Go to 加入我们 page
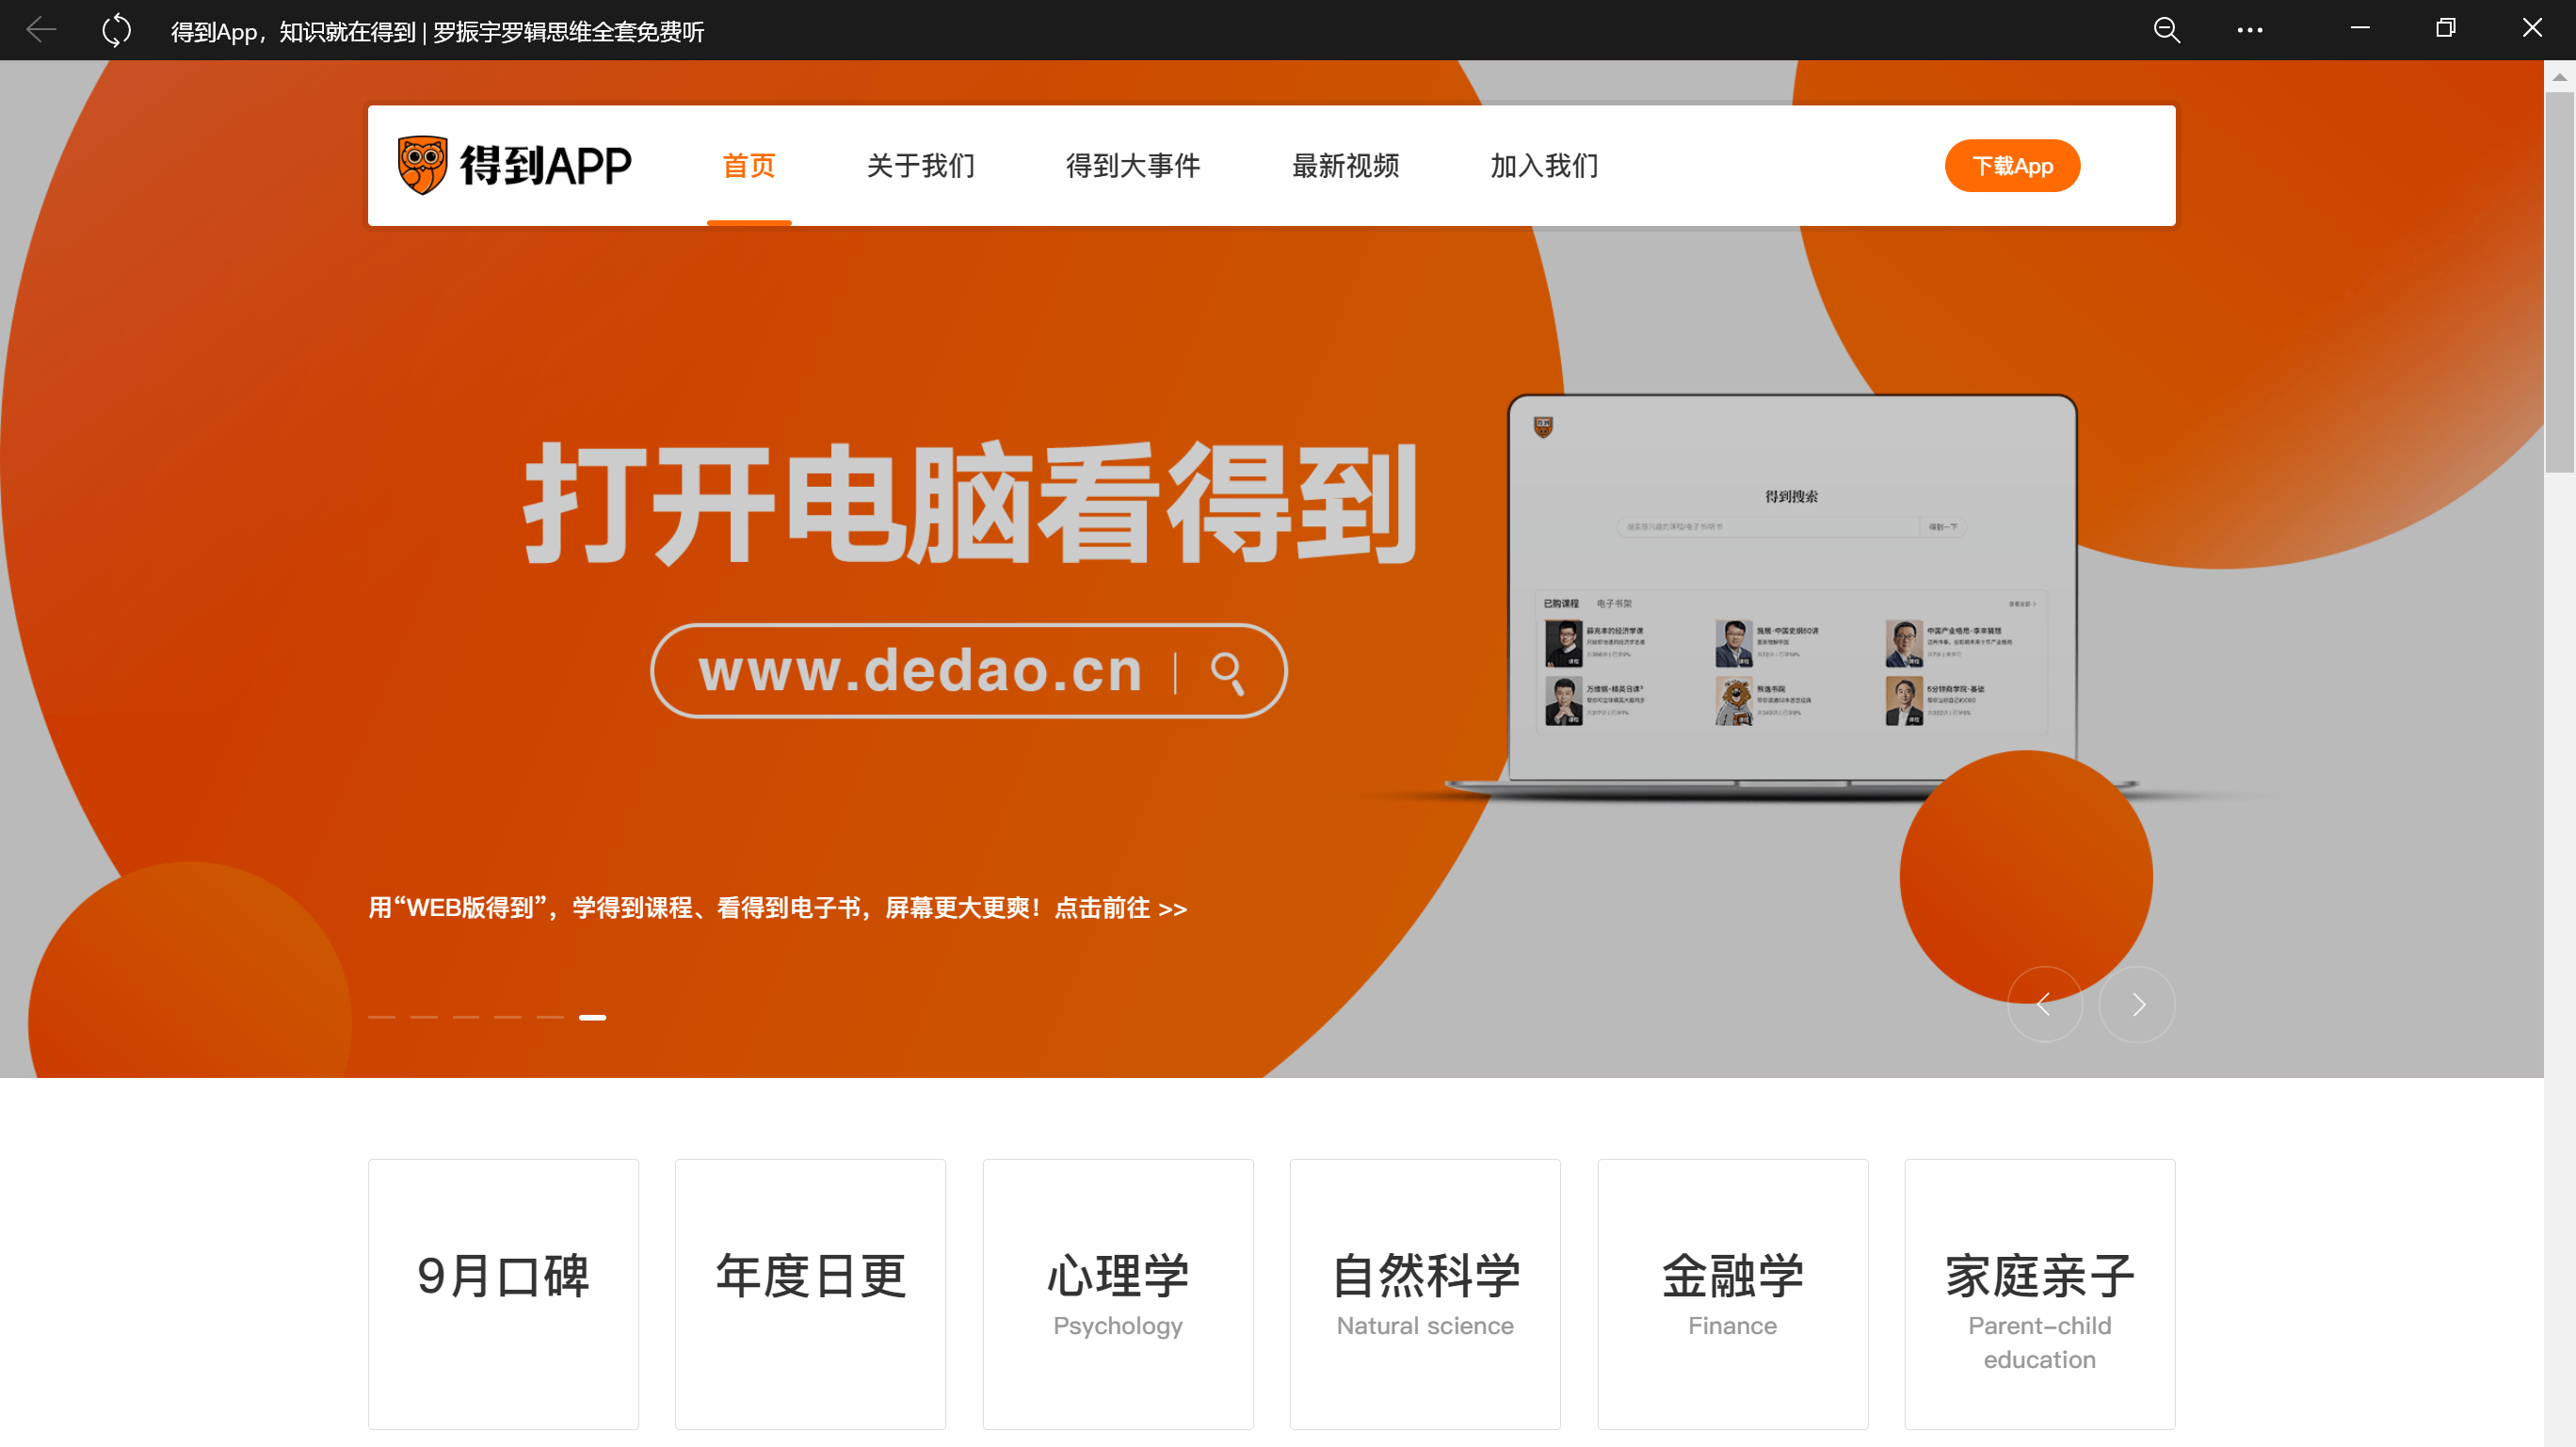This screenshot has width=2576, height=1447. tap(1545, 165)
